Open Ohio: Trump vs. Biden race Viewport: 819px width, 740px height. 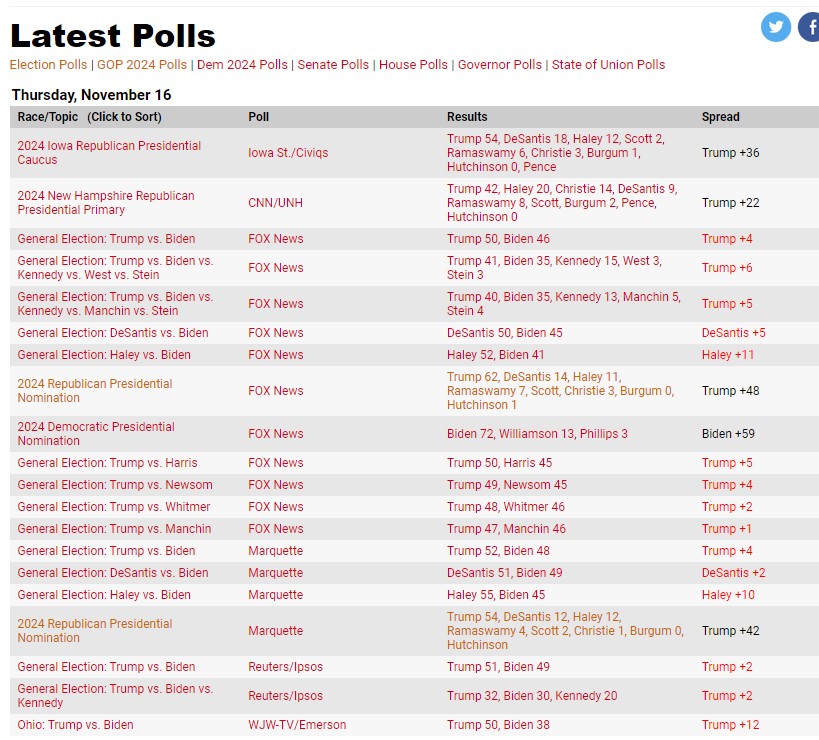coord(75,725)
